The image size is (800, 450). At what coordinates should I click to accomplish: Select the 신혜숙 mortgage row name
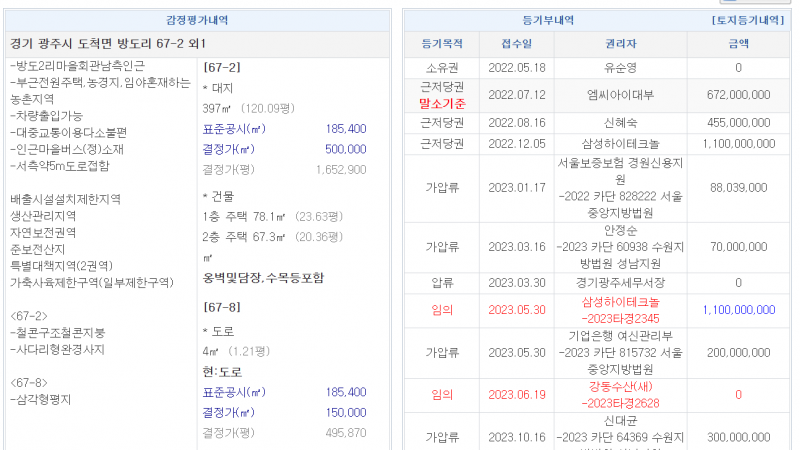point(621,122)
